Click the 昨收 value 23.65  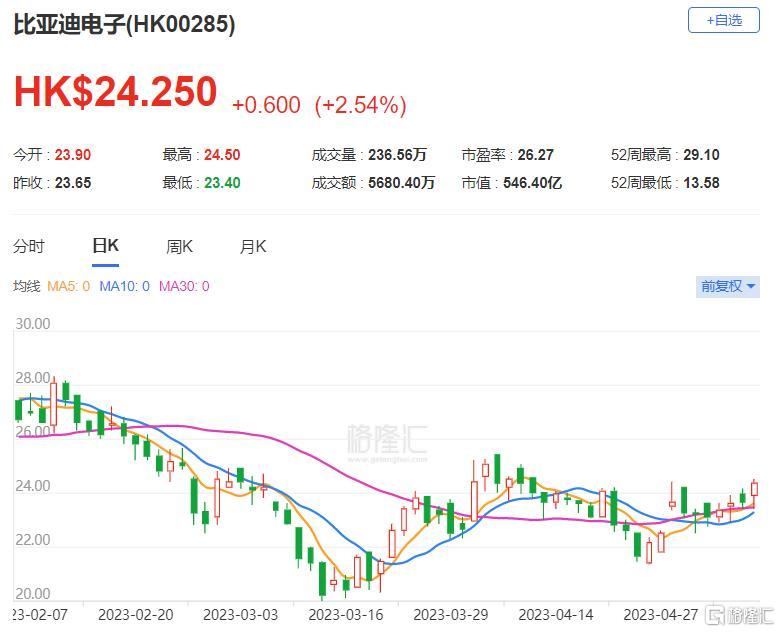pyautogui.click(x=73, y=183)
